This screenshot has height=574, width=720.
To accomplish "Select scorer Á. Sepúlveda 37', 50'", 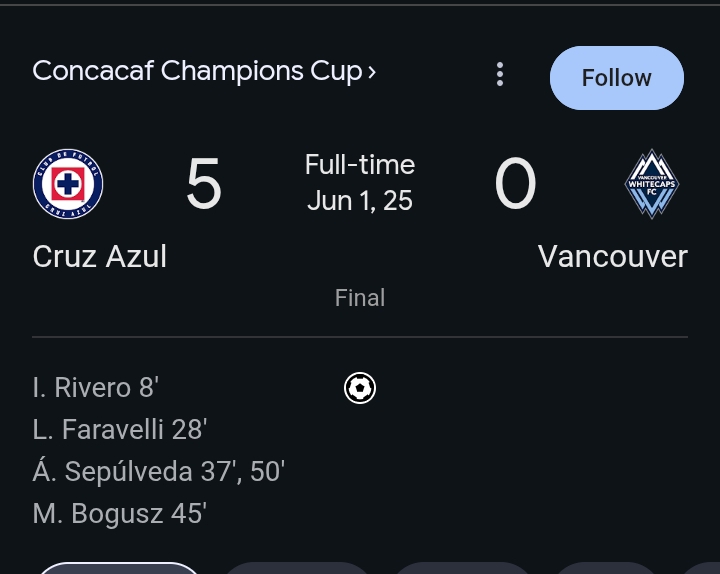I will (x=159, y=471).
